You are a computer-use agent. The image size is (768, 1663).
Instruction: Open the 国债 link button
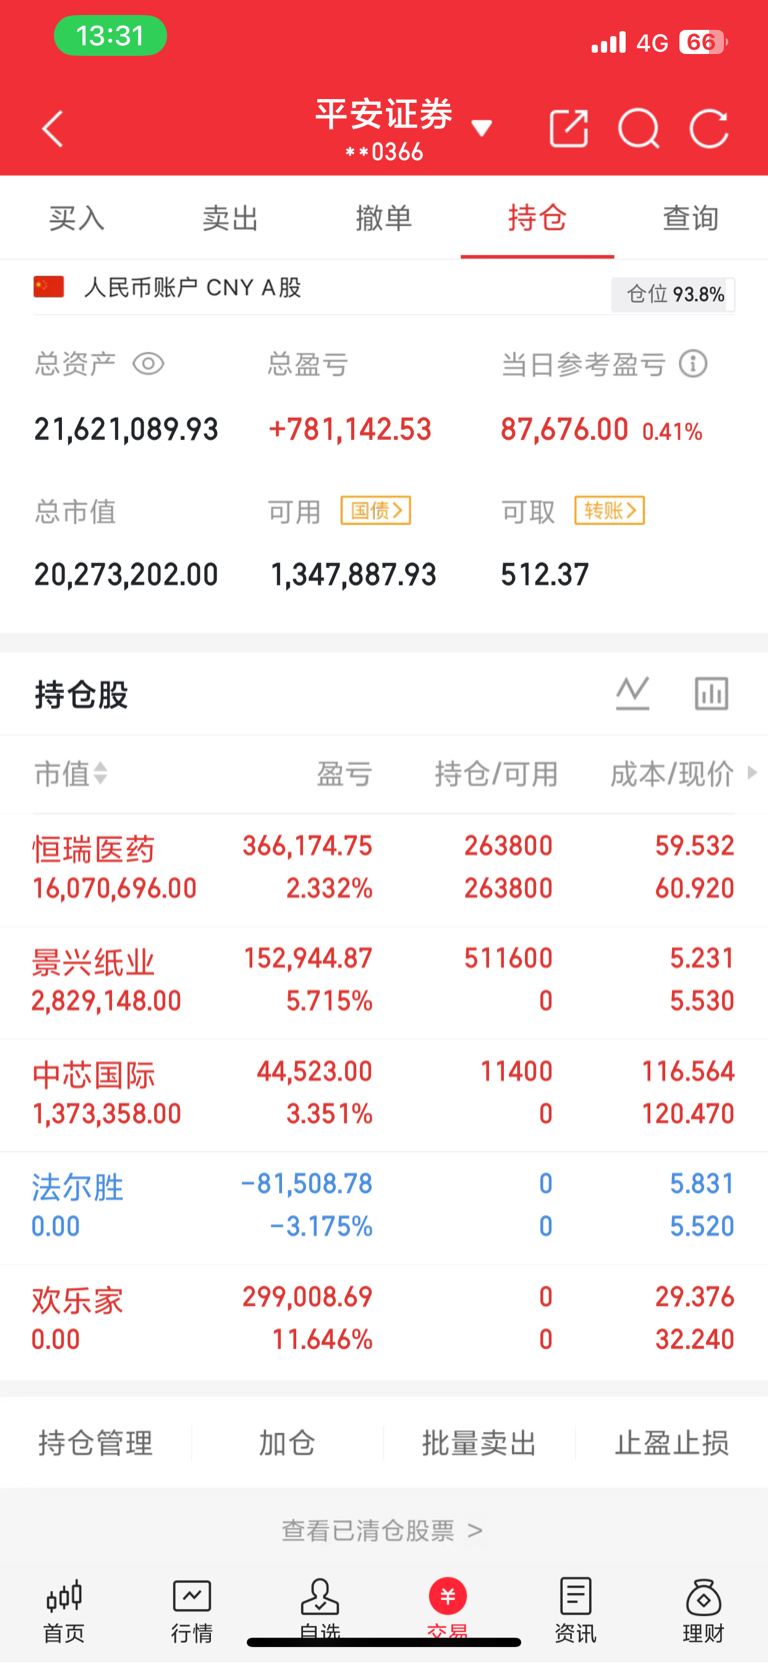click(376, 511)
